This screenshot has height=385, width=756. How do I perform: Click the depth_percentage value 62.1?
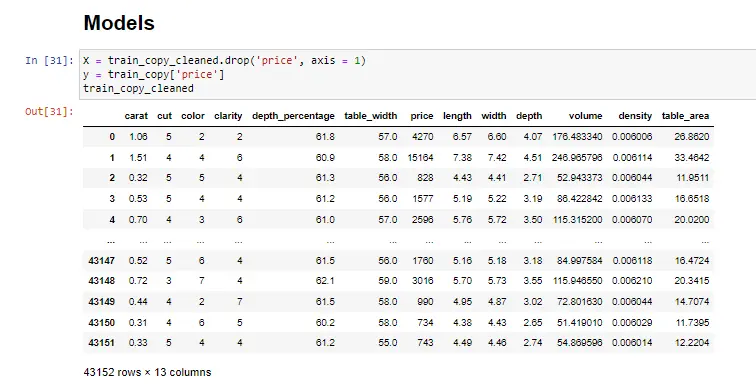[x=325, y=280]
